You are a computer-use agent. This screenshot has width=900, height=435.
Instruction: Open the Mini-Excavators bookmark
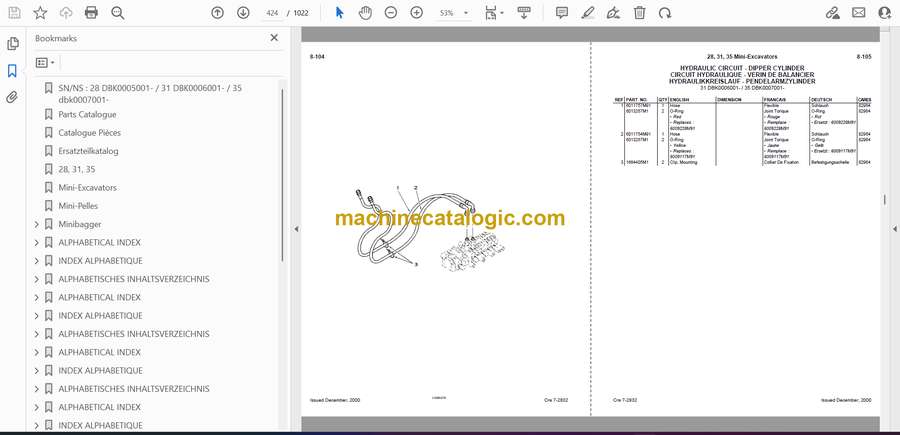point(87,188)
